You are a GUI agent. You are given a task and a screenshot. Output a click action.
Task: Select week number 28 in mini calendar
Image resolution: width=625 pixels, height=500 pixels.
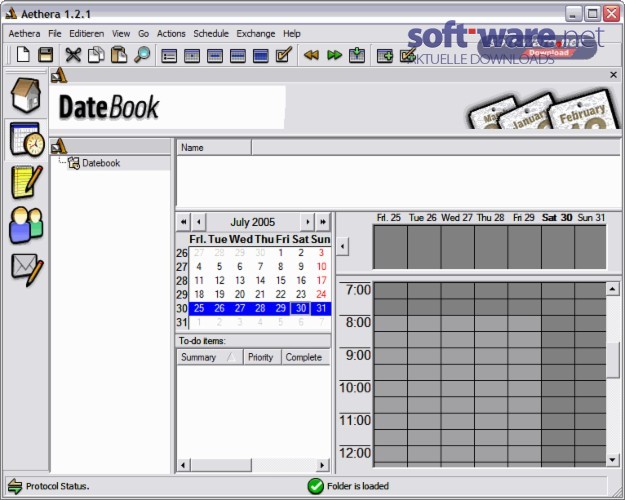(182, 280)
